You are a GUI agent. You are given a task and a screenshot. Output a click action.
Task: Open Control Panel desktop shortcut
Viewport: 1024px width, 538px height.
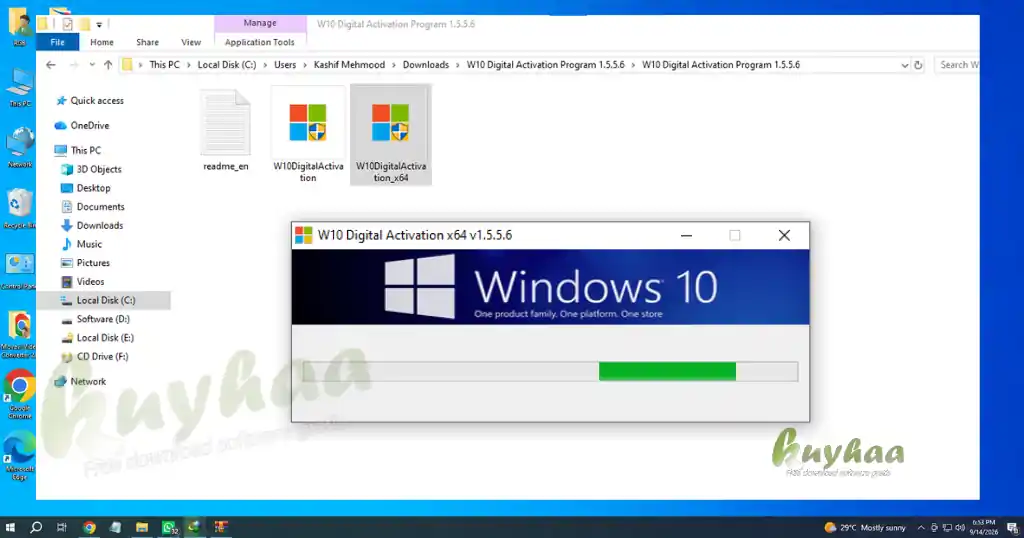(20, 272)
